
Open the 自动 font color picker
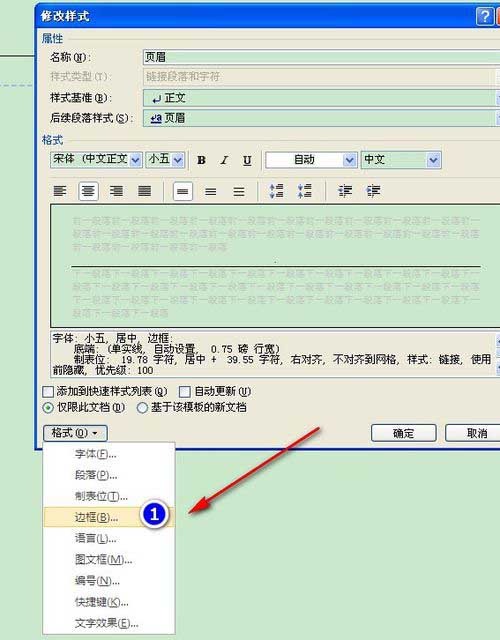[311, 160]
